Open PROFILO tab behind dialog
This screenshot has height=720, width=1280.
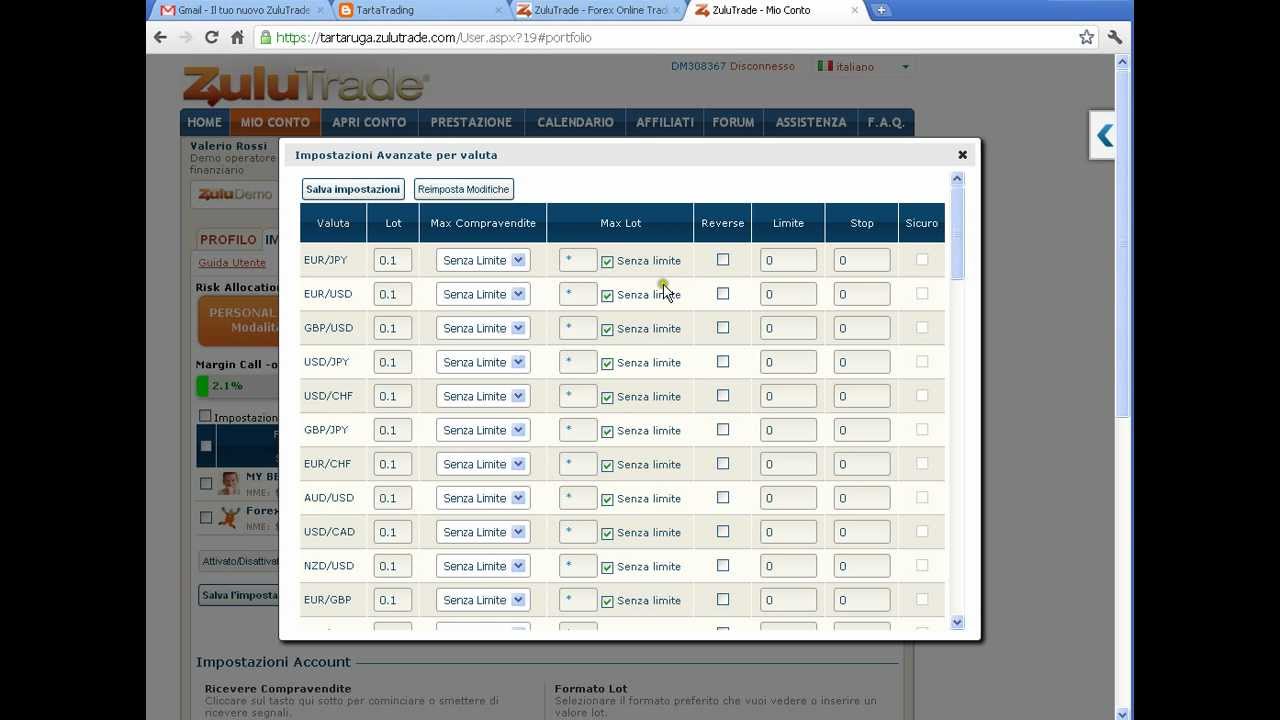[228, 240]
